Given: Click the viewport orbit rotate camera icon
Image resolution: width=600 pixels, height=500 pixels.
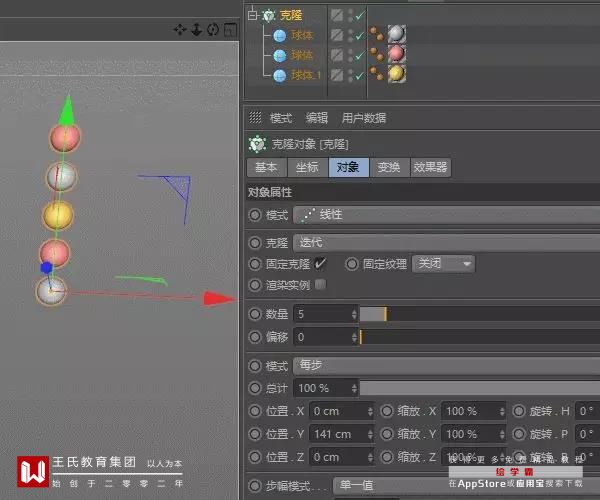Looking at the screenshot, I should (x=213, y=29).
